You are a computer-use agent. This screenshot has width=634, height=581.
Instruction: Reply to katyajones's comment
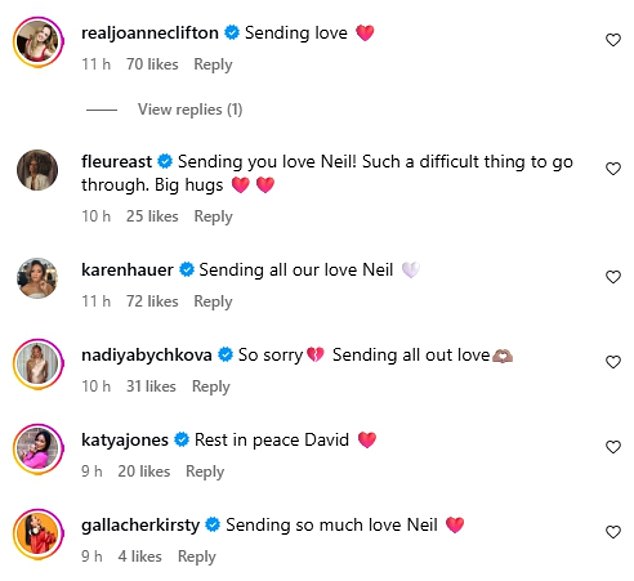click(205, 471)
